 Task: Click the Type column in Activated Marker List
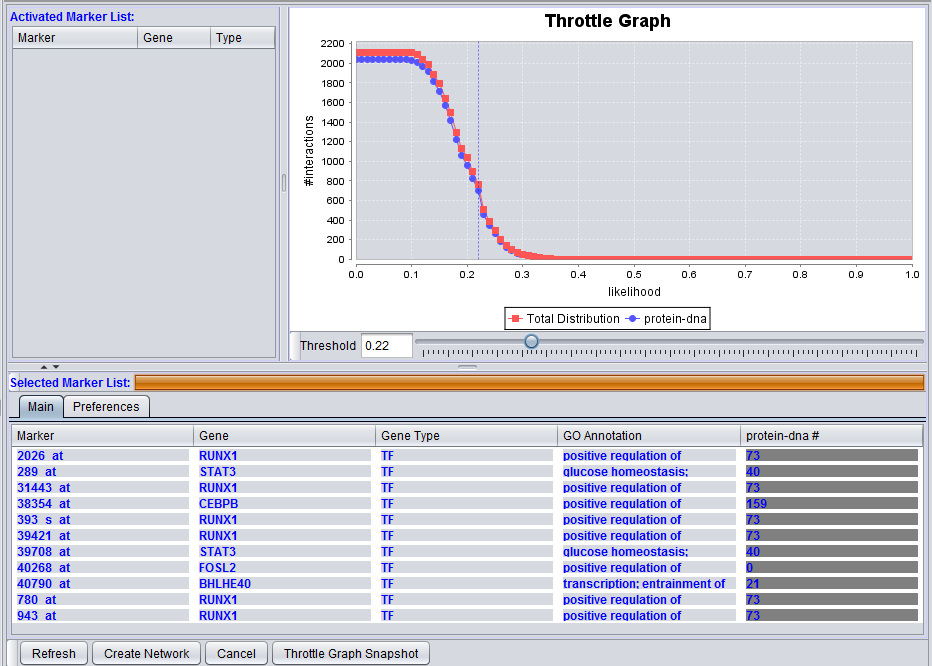click(241, 38)
